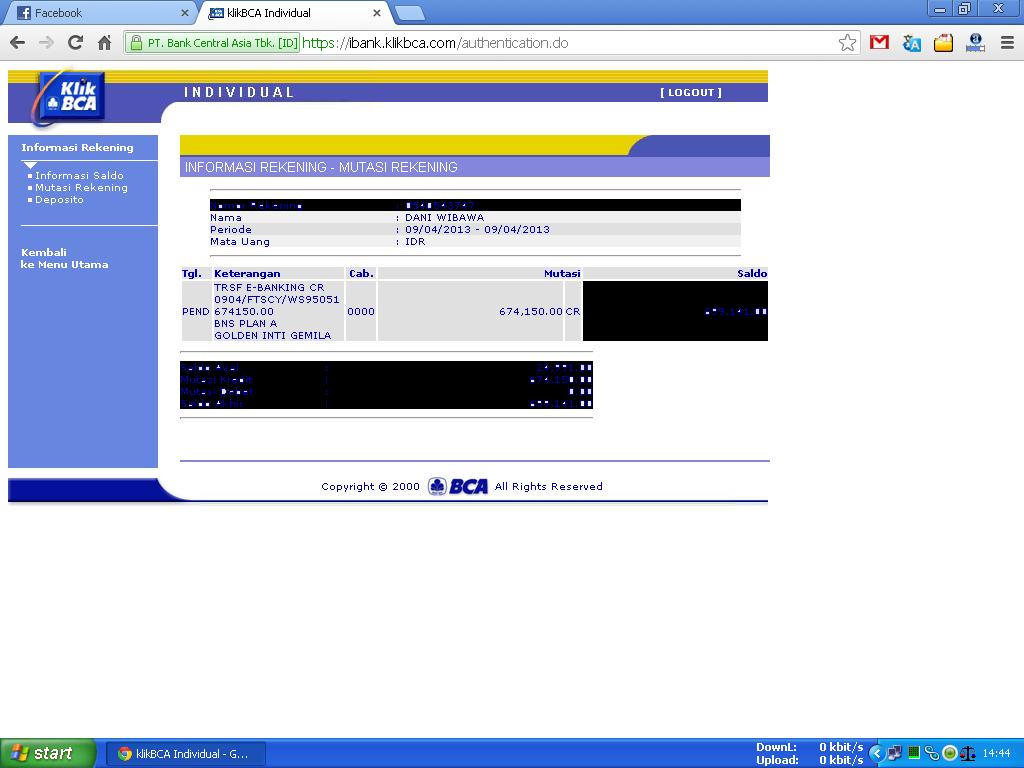Click the TRSF E-BANKING CR description
The image size is (1024, 768).
pos(269,287)
